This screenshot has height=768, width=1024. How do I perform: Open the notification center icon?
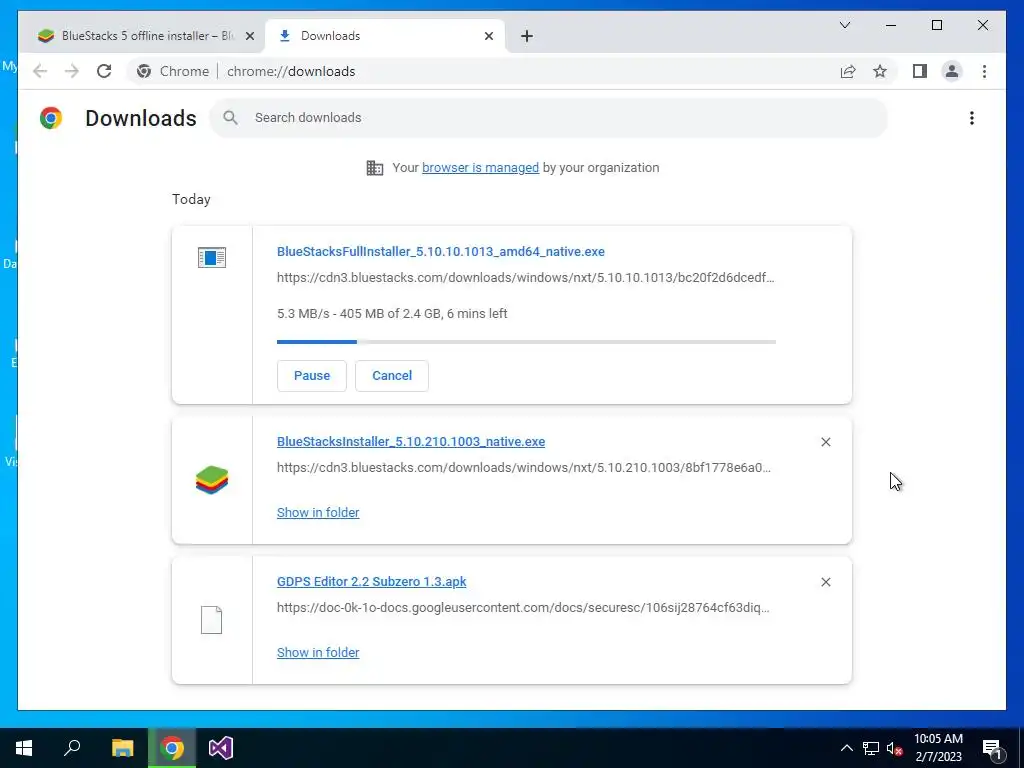pos(992,748)
